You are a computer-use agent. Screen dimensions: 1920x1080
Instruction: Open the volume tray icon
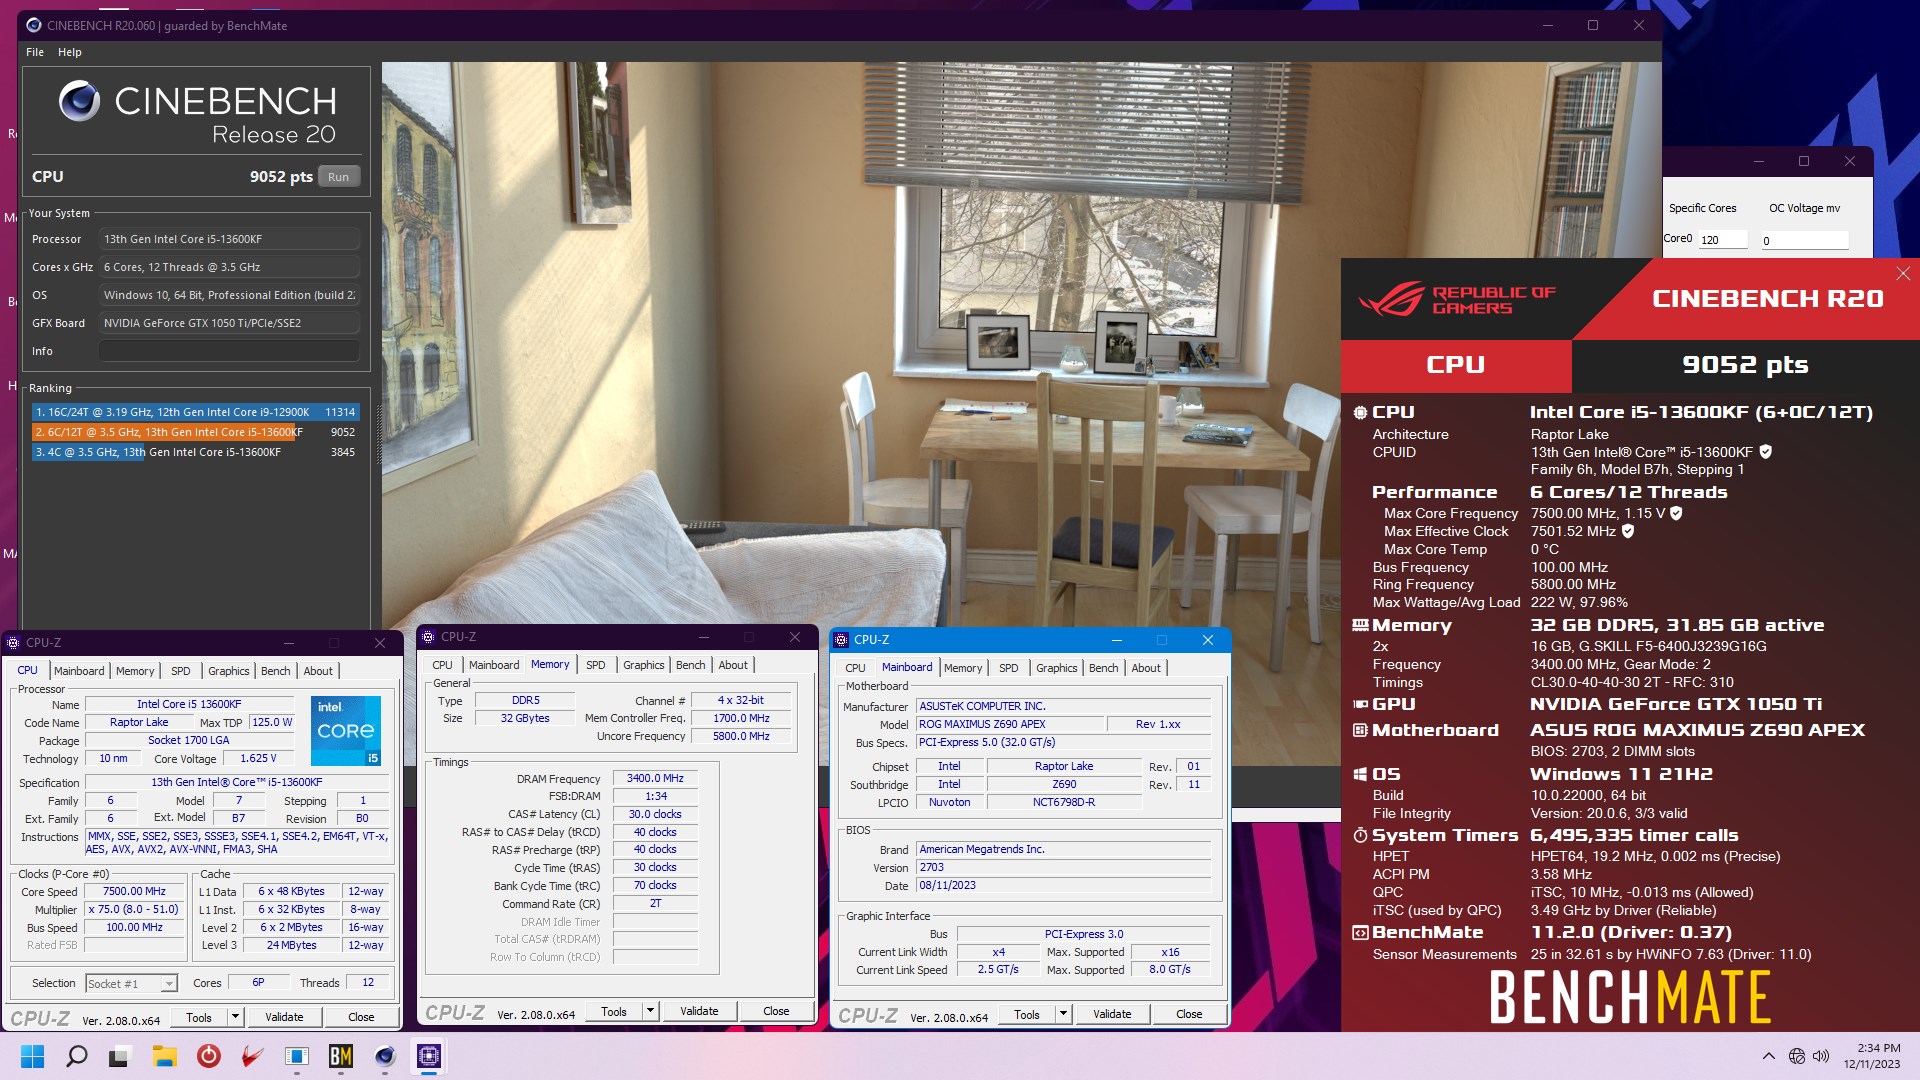click(1821, 1056)
